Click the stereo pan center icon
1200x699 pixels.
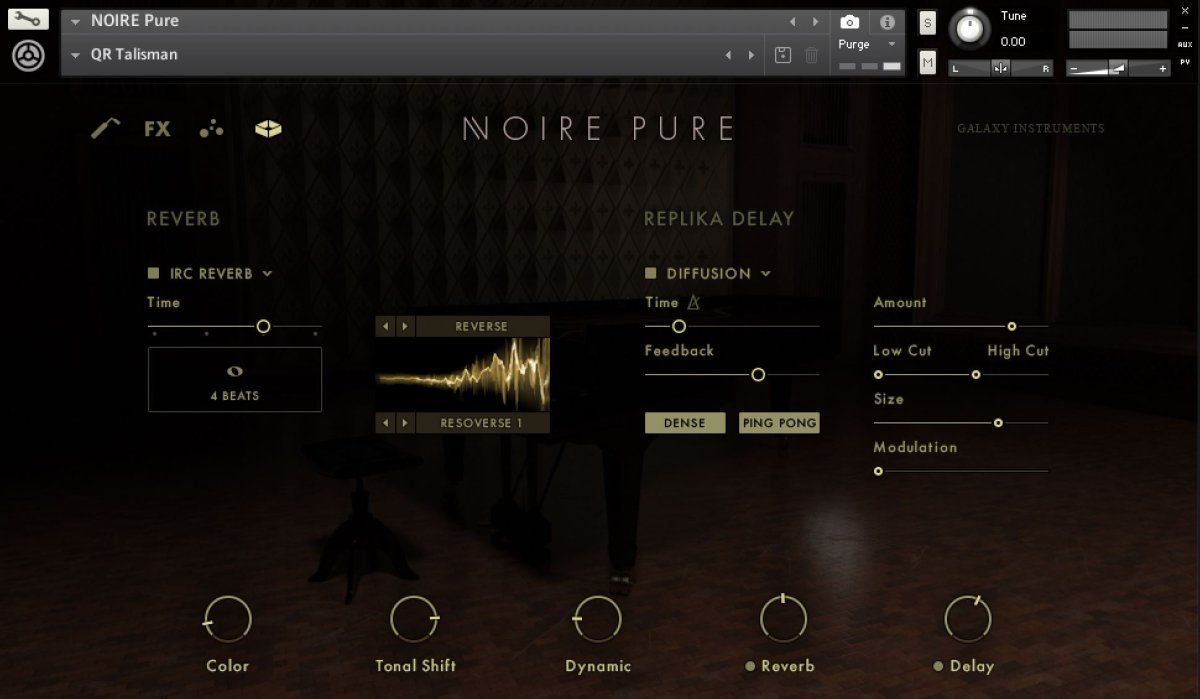pyautogui.click(x=1001, y=68)
